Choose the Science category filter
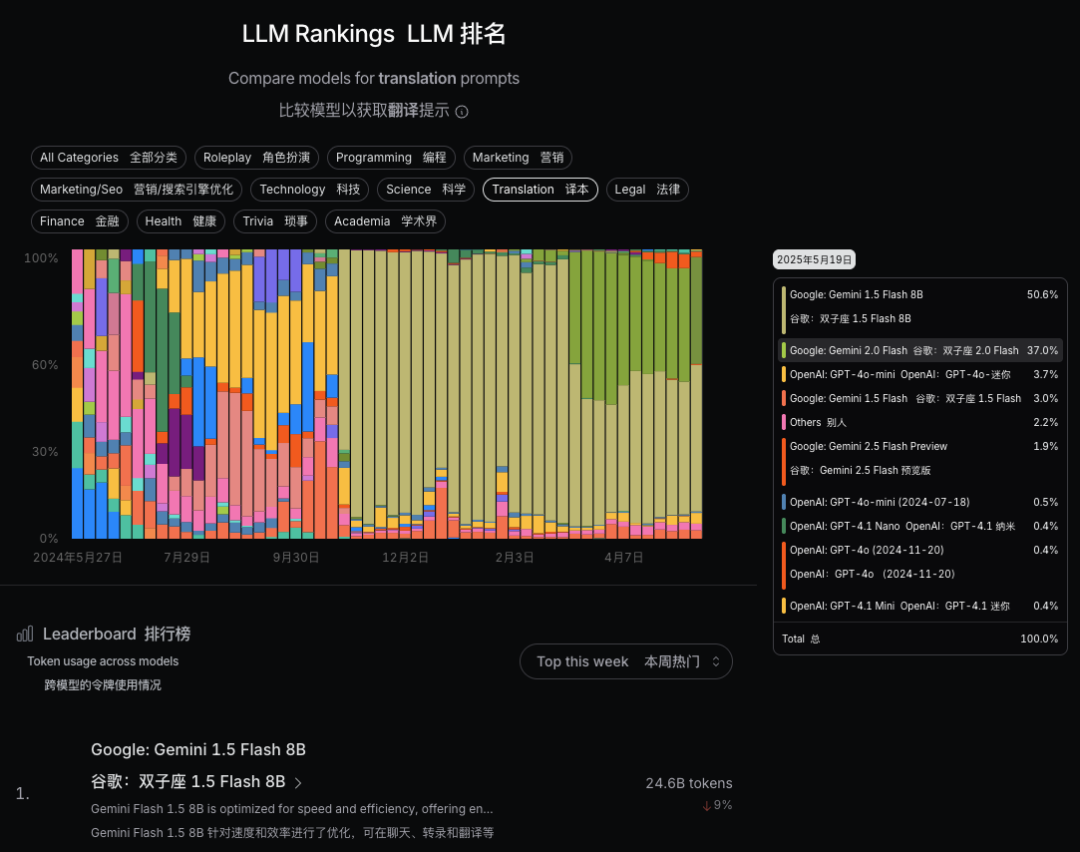Viewport: 1080px width, 852px height. pyautogui.click(x=426, y=190)
